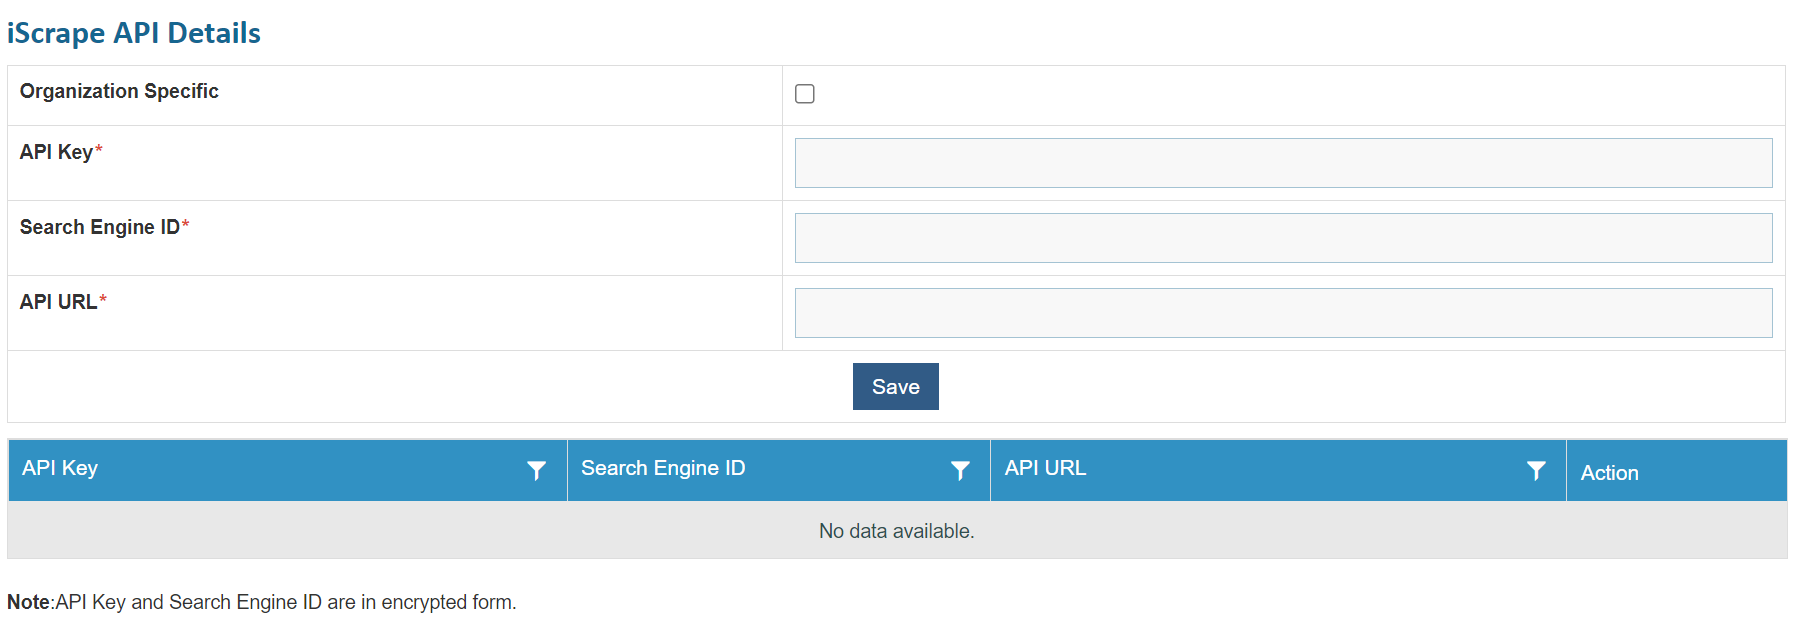Viewport: 1816px width, 637px height.
Task: Click the Organization Specific form label
Action: 119,91
